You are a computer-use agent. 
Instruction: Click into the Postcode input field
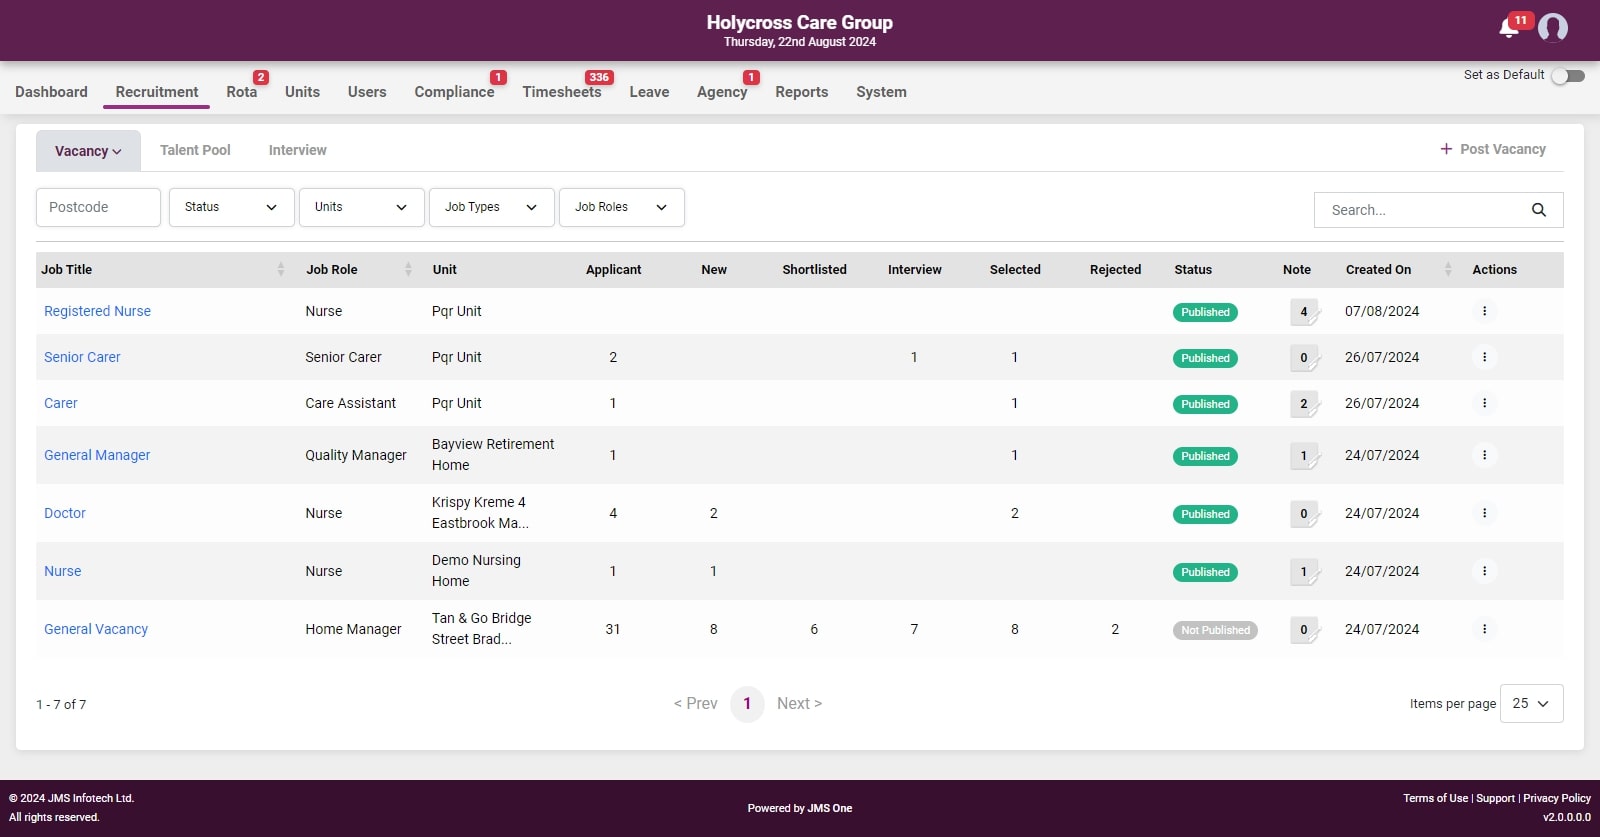(98, 207)
